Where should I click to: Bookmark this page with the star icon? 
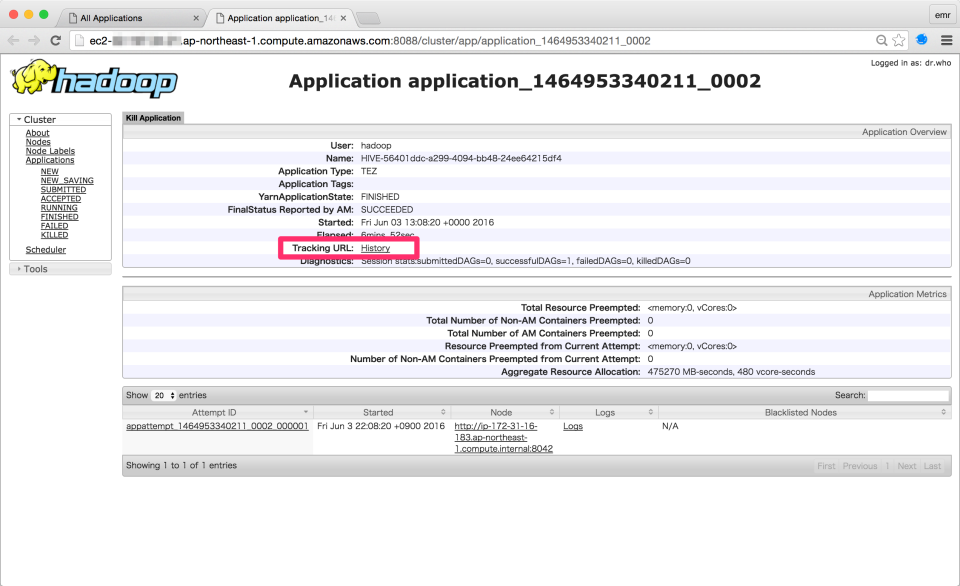tap(899, 40)
